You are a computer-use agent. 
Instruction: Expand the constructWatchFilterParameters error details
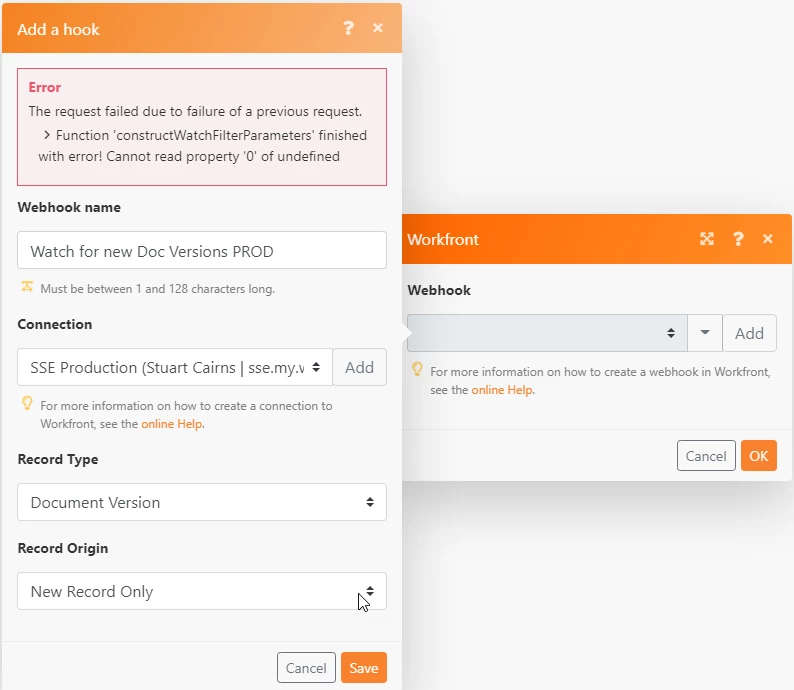pyautogui.click(x=47, y=135)
